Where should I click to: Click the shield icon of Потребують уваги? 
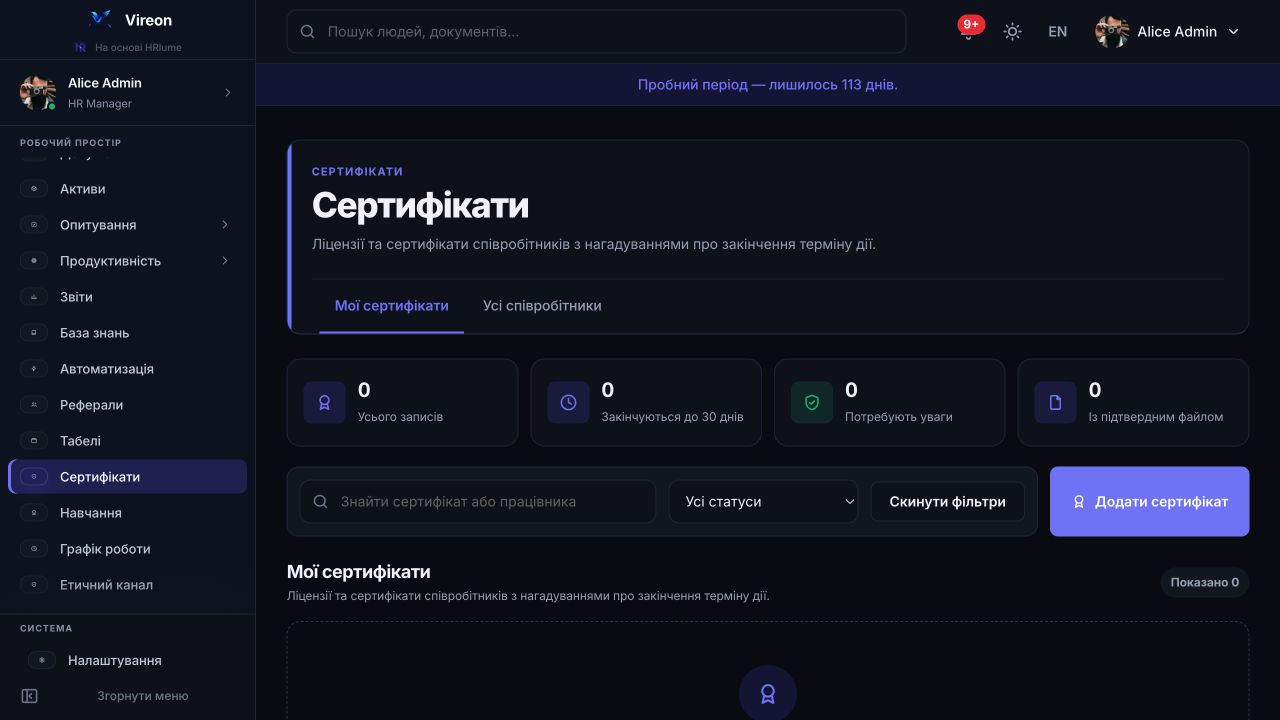pyautogui.click(x=812, y=402)
